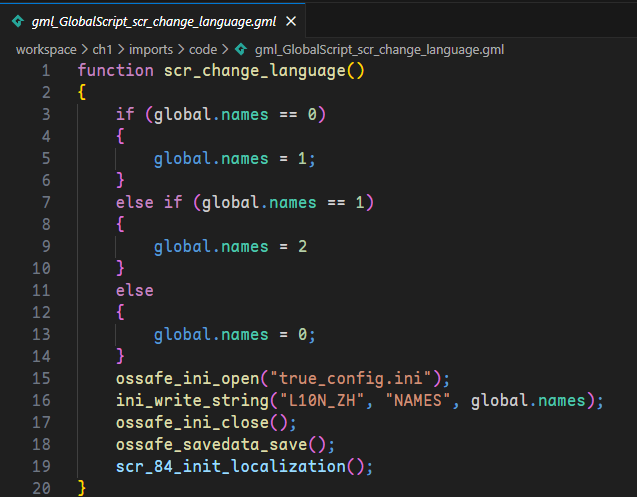Open the imports breadcrumb folder
Screen dimensions: 637x497
[151, 50]
